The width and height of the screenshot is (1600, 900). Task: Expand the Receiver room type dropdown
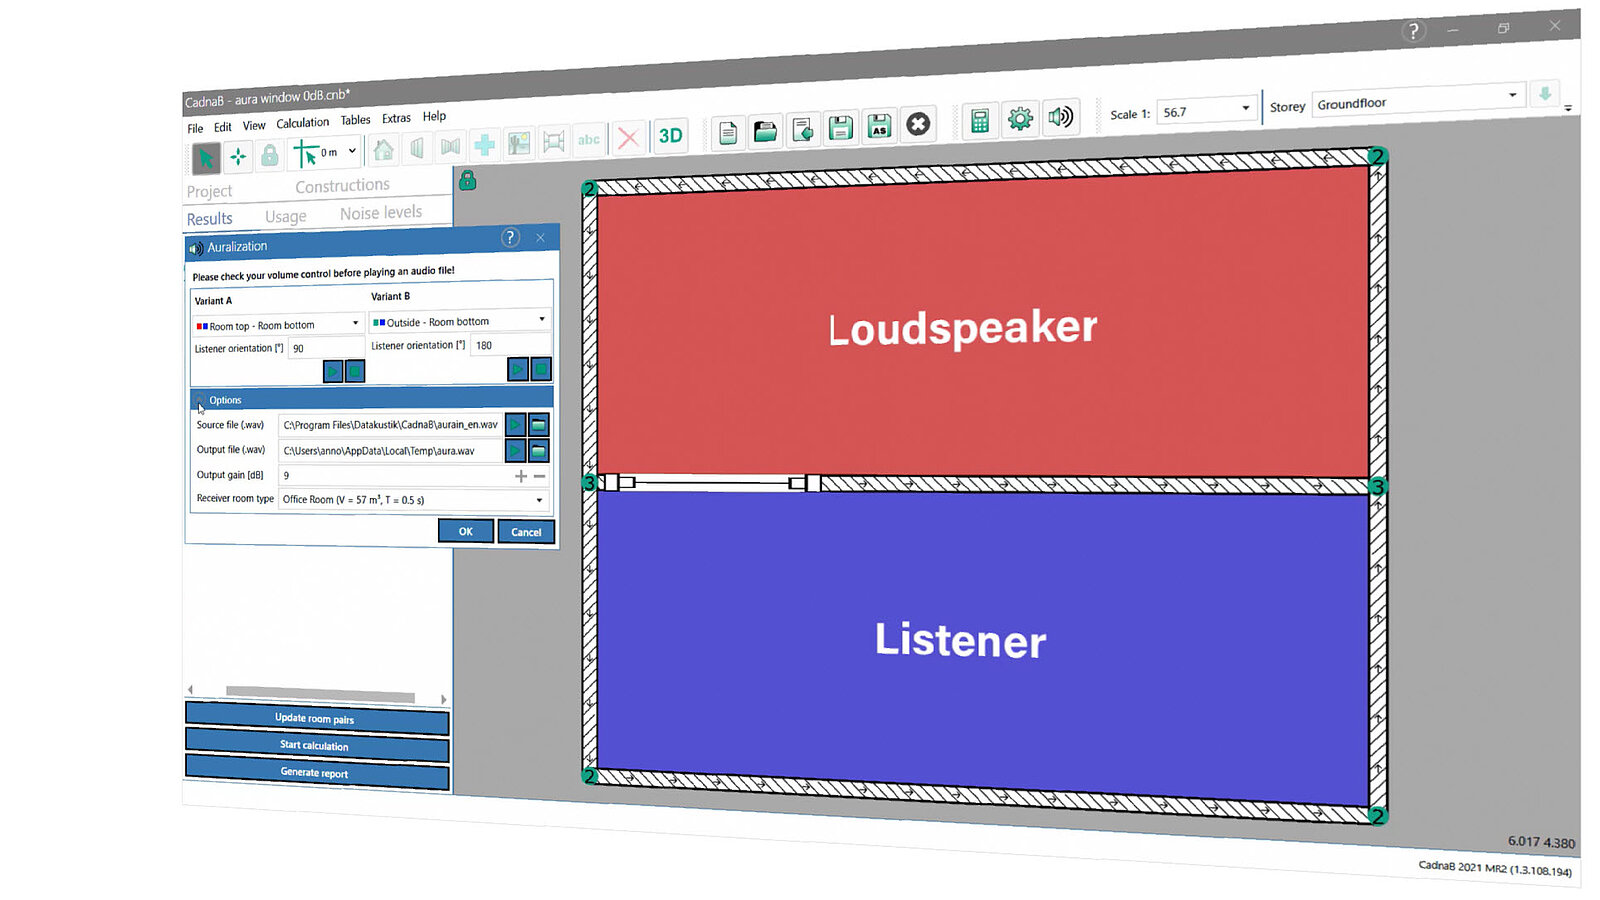point(414,499)
